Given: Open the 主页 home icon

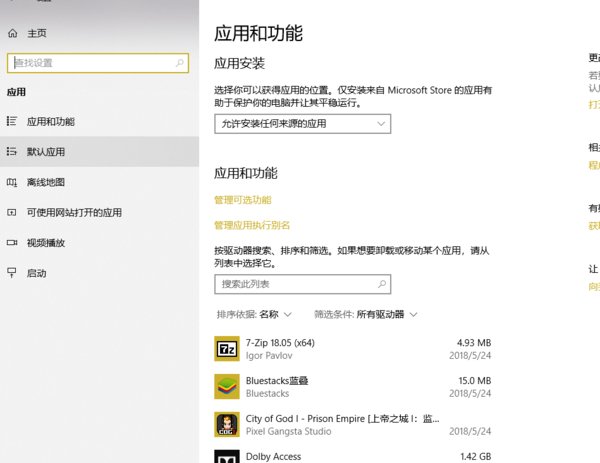Looking at the screenshot, I should [13, 33].
